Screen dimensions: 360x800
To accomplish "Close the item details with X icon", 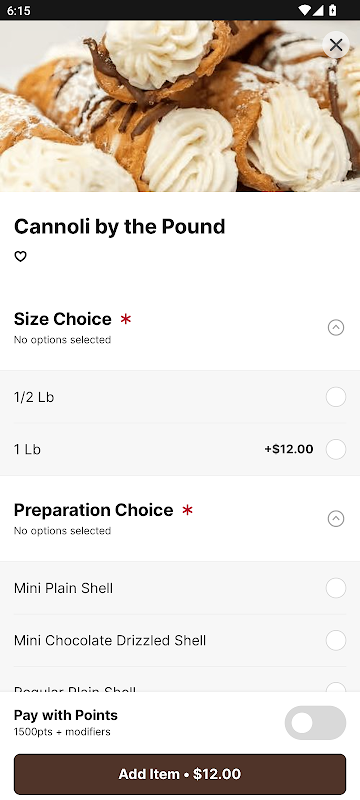I will coord(336,45).
